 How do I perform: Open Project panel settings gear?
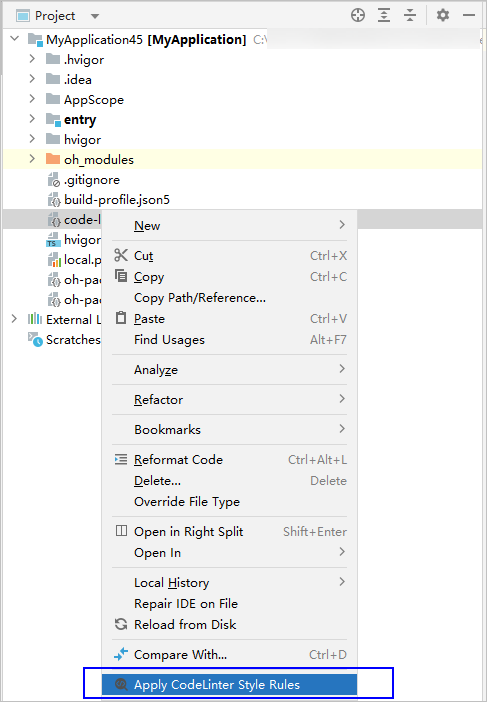(x=443, y=15)
